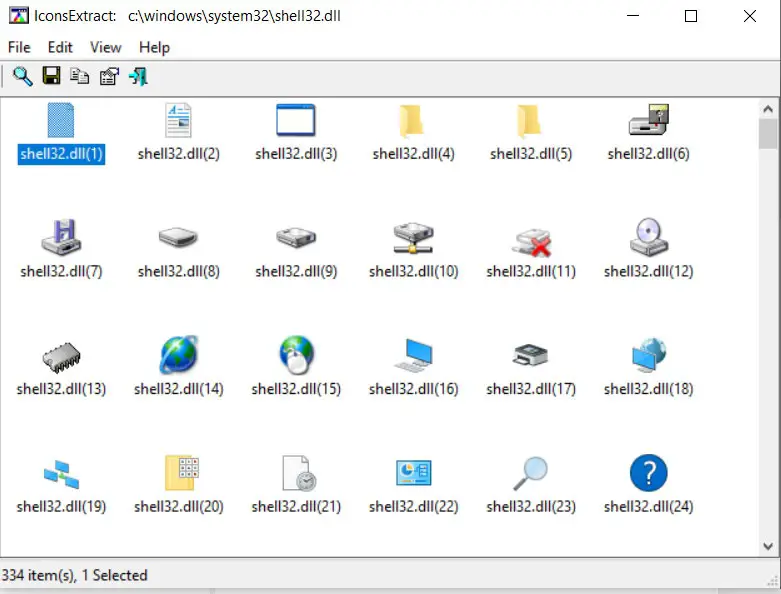781x594 pixels.
Task: Select the globe with mouse icon shell32.dll(15)
Action: click(x=296, y=355)
